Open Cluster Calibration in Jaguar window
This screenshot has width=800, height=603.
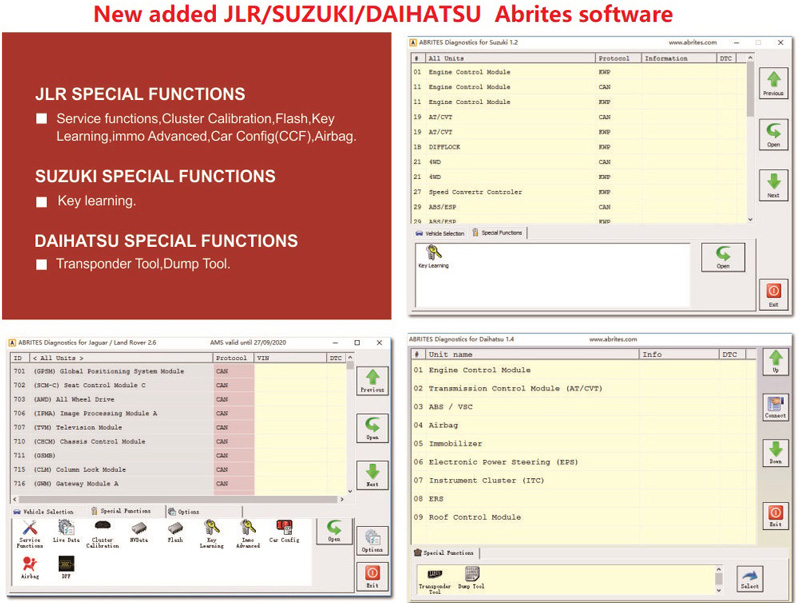pos(103,534)
